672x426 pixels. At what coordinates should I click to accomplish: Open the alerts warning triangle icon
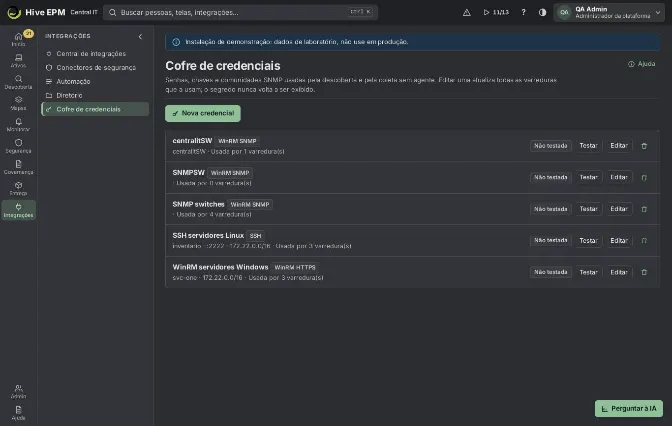467,12
